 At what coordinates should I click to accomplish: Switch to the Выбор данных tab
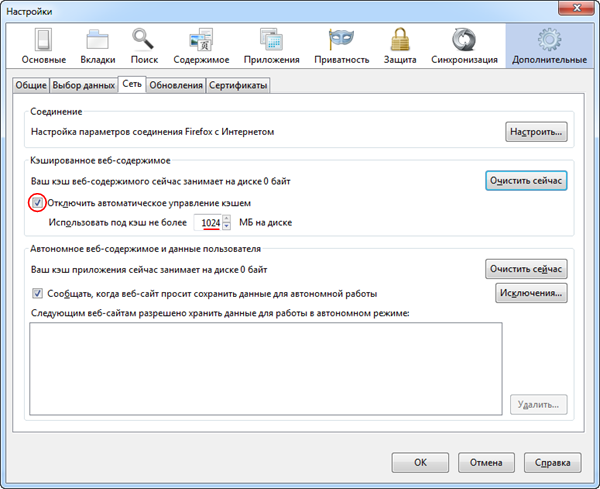83,85
